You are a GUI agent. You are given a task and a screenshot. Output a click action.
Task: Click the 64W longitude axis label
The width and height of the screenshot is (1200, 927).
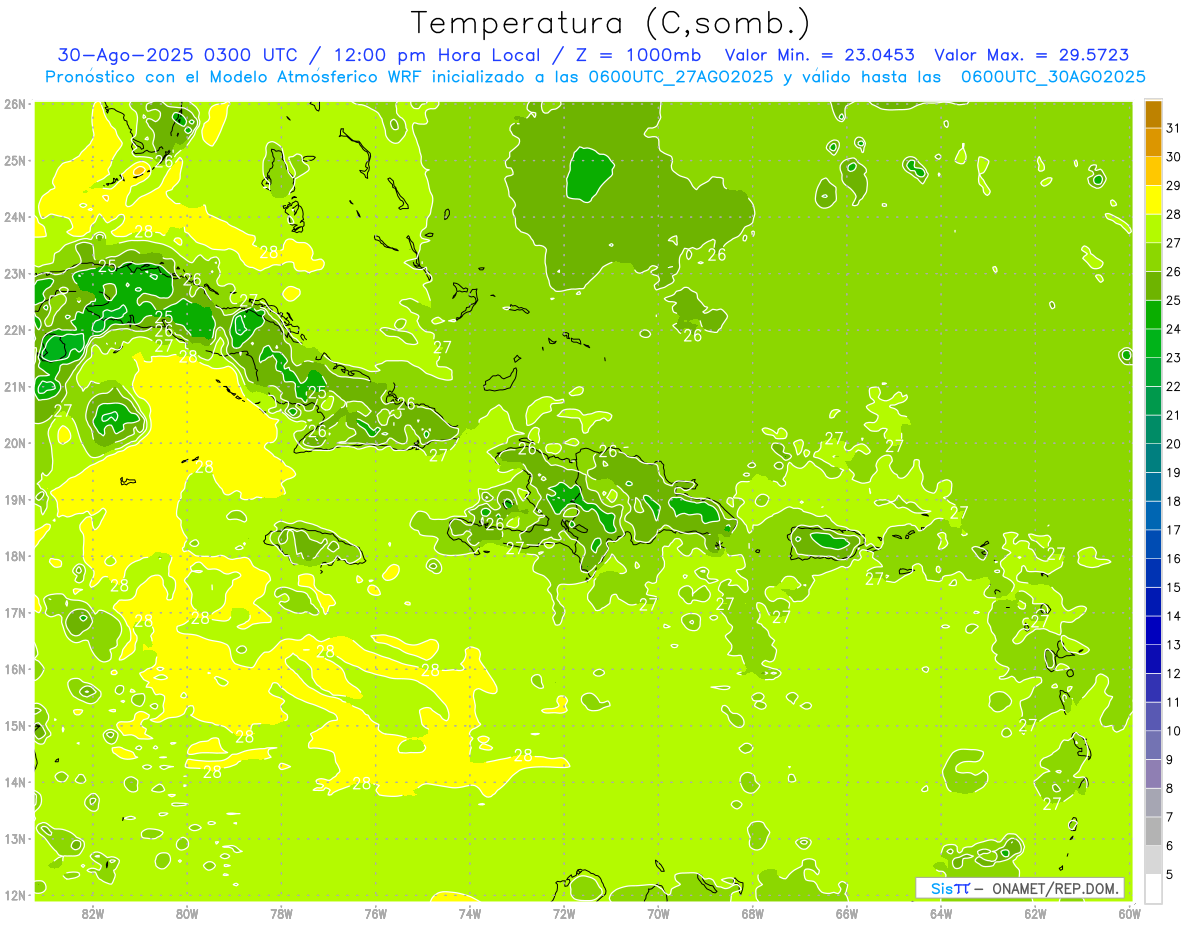pyautogui.click(x=940, y=912)
